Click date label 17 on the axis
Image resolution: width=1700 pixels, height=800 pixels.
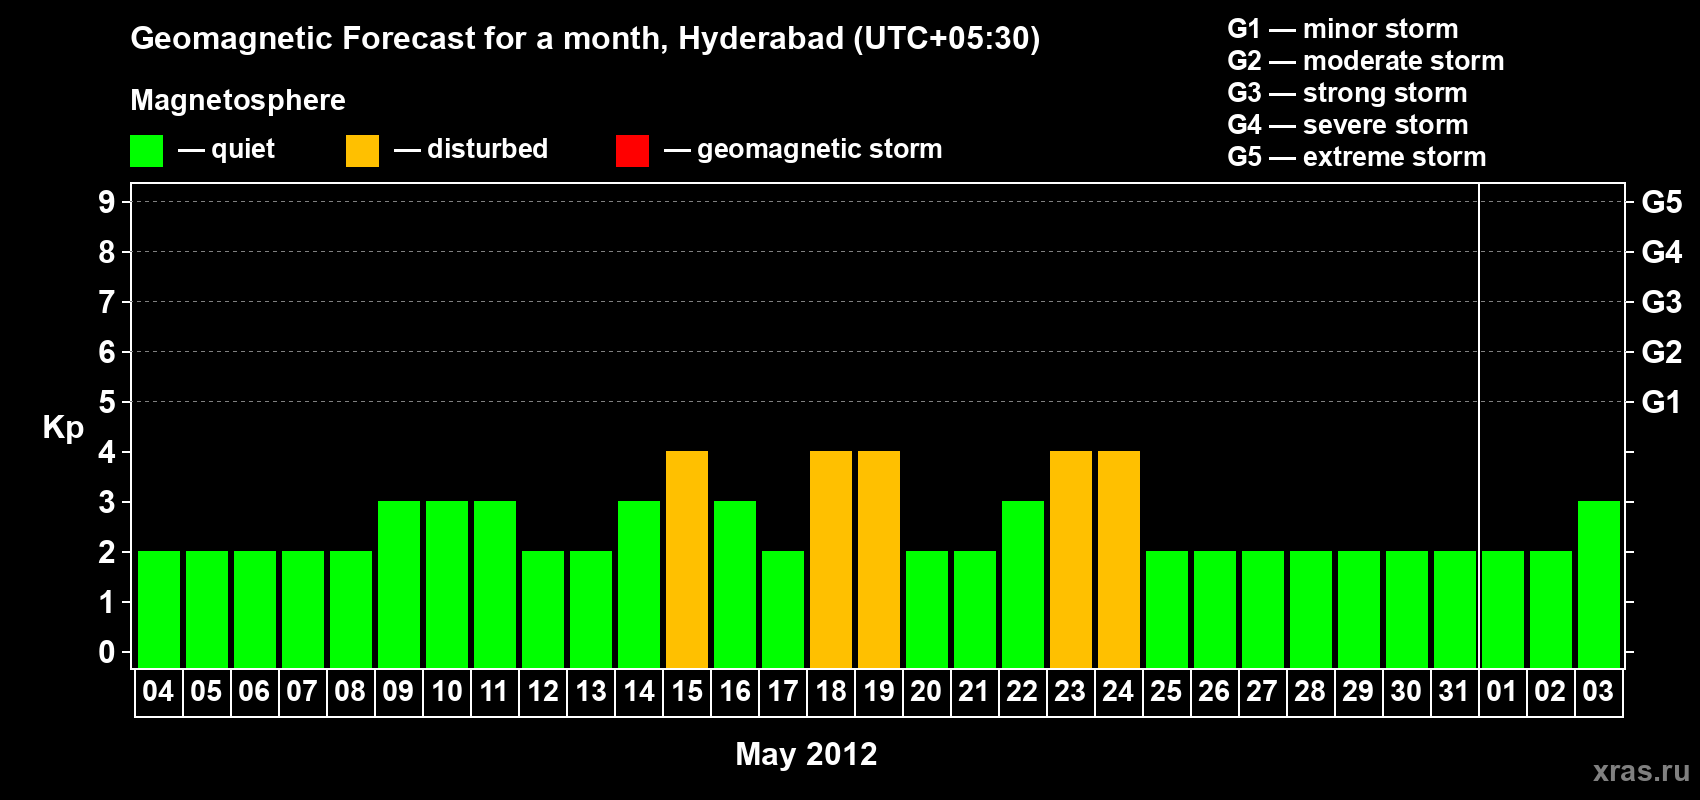[x=783, y=691]
